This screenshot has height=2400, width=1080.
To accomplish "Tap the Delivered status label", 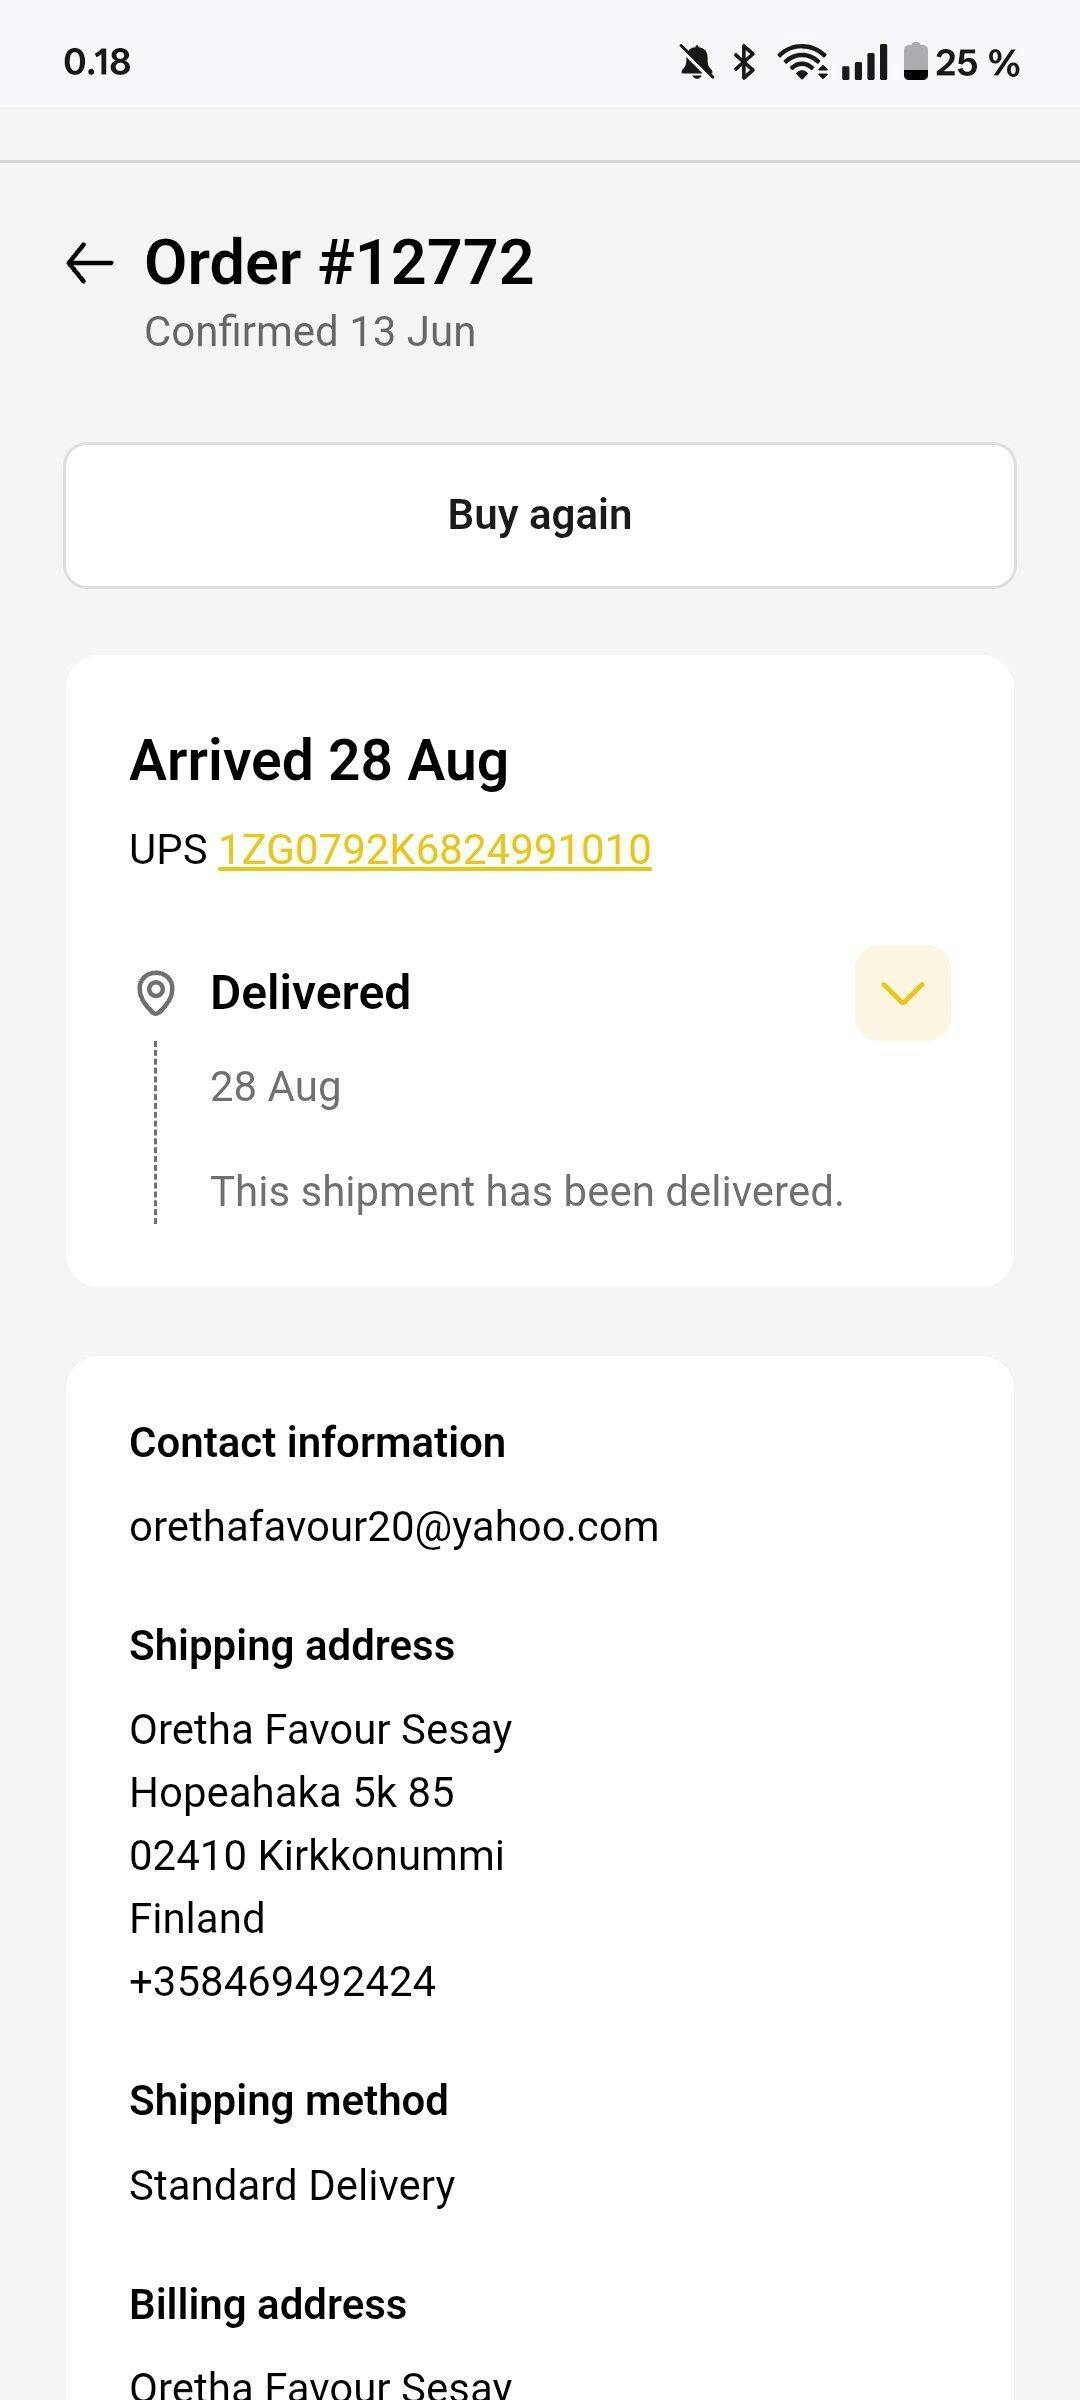I will click(310, 993).
